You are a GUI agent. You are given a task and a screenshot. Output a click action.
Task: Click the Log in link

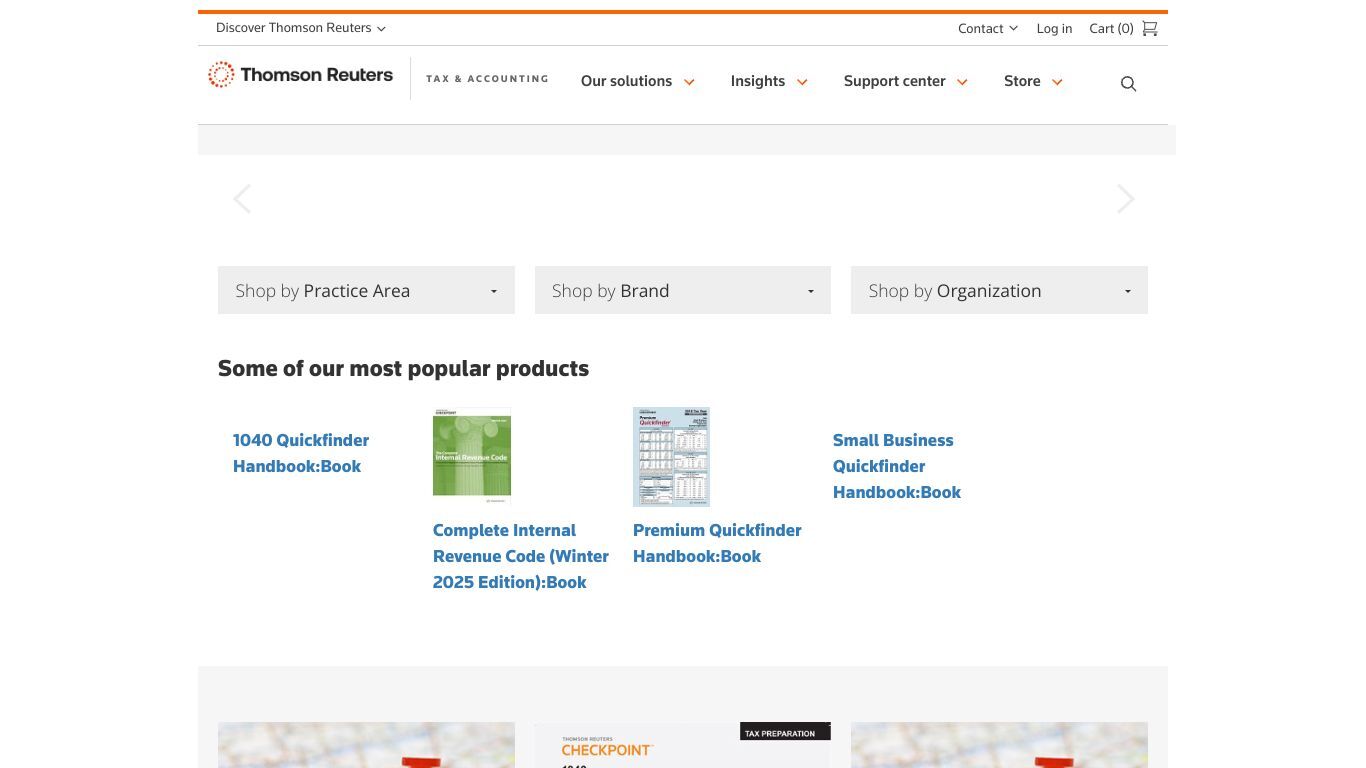(1054, 28)
